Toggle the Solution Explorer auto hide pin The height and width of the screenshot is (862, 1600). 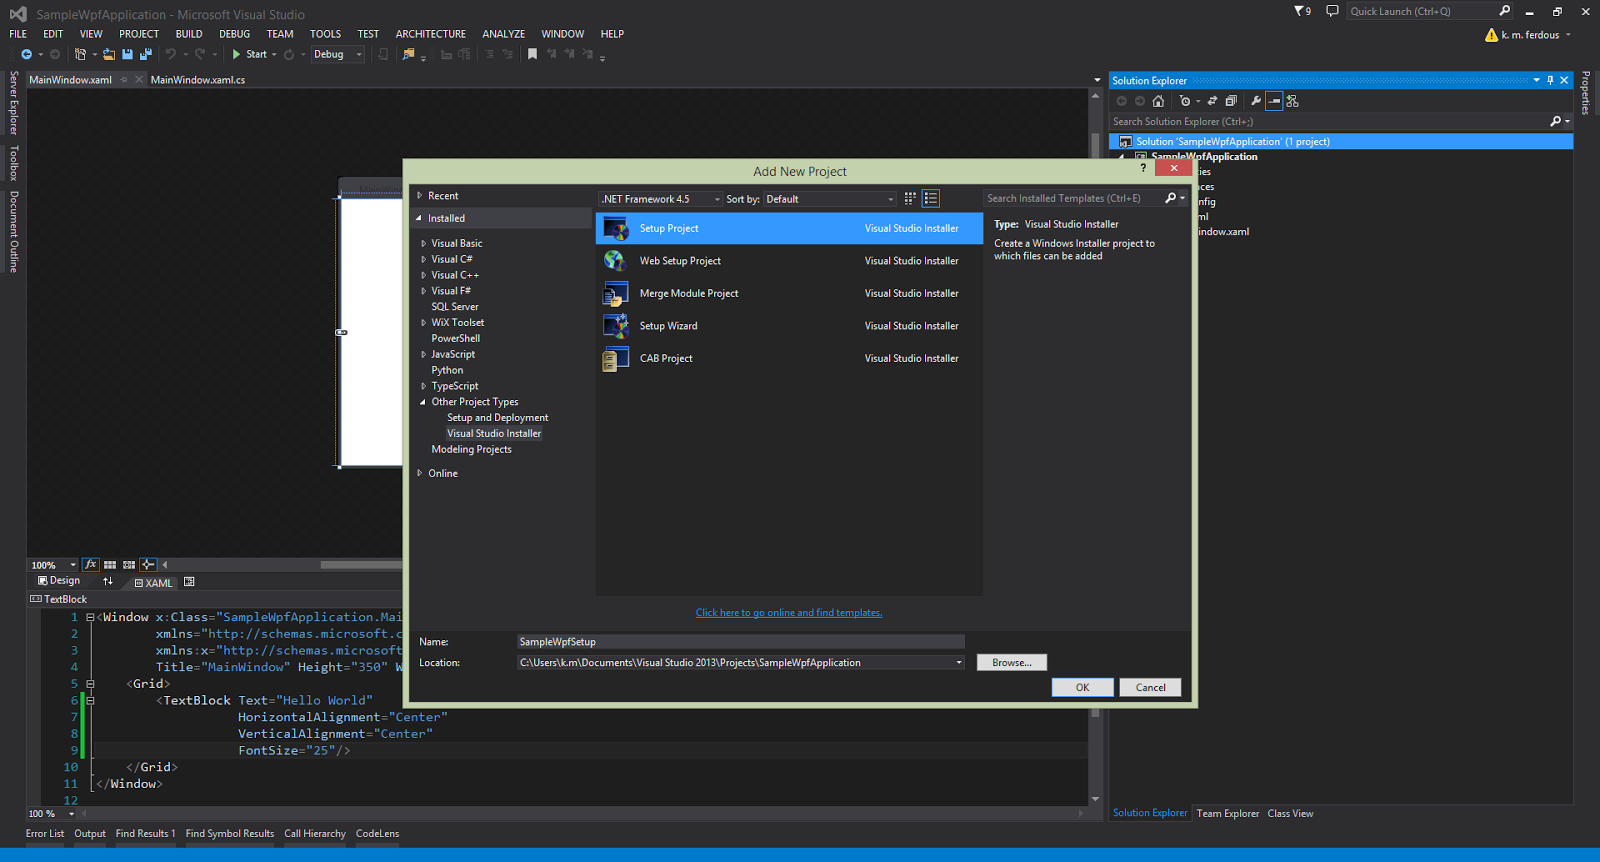pyautogui.click(x=1550, y=80)
